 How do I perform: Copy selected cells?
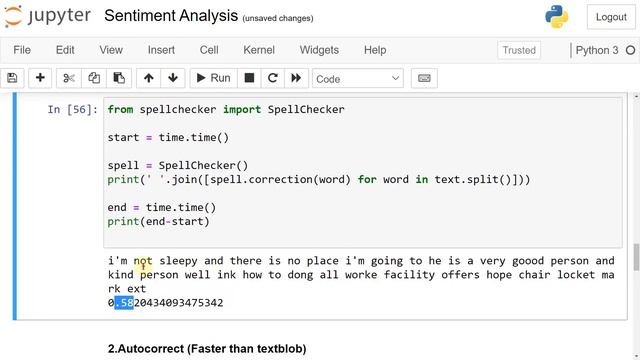tap(94, 78)
